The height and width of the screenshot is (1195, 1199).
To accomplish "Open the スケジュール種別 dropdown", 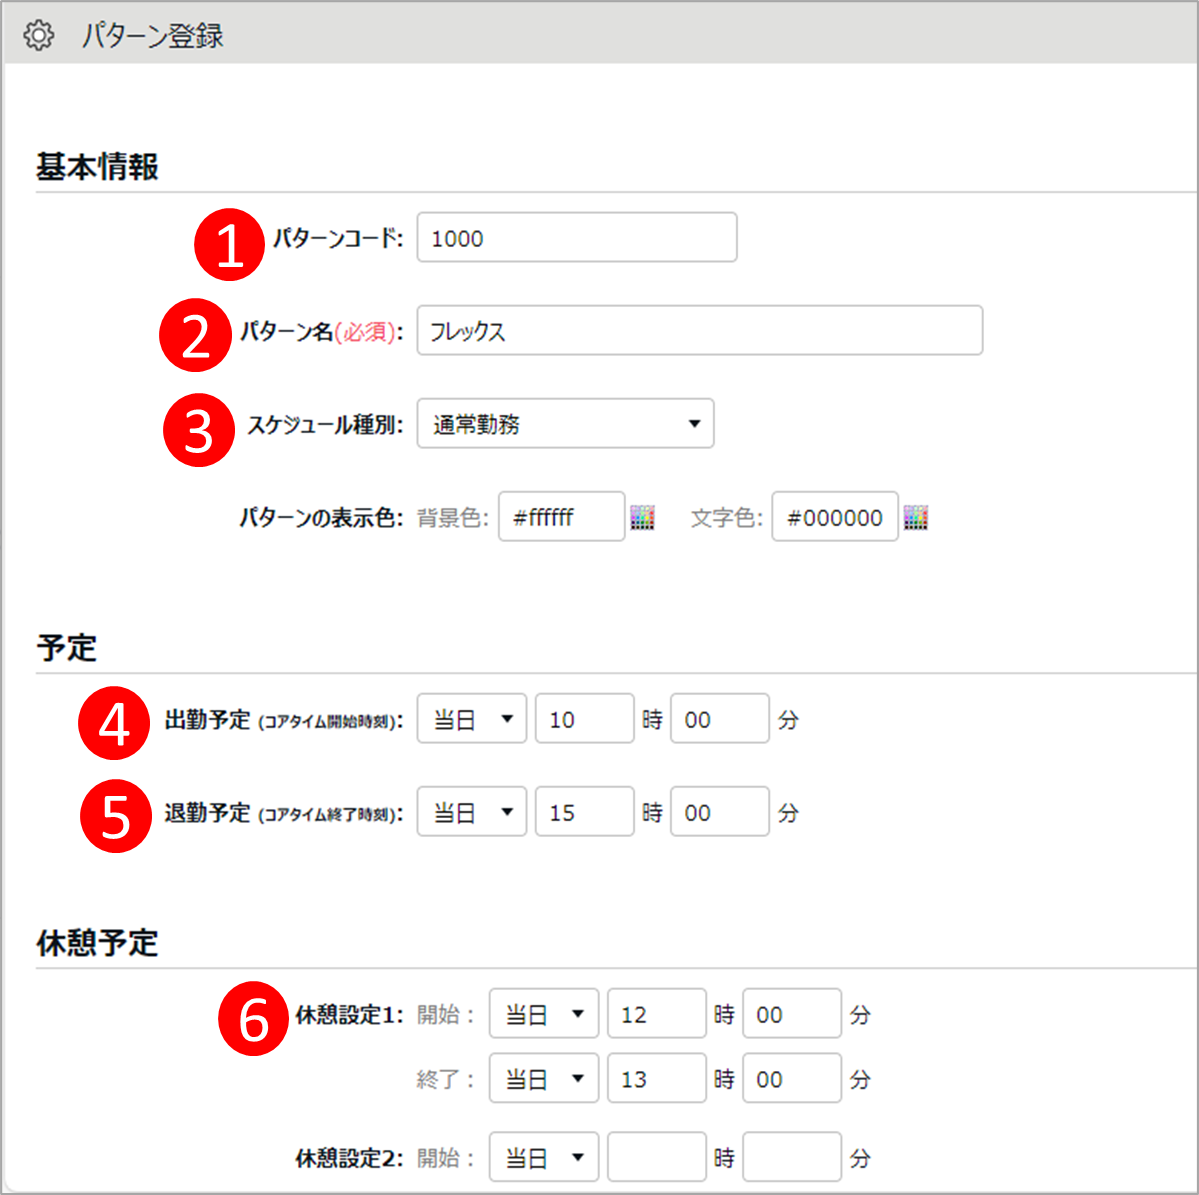I will pyautogui.click(x=565, y=424).
